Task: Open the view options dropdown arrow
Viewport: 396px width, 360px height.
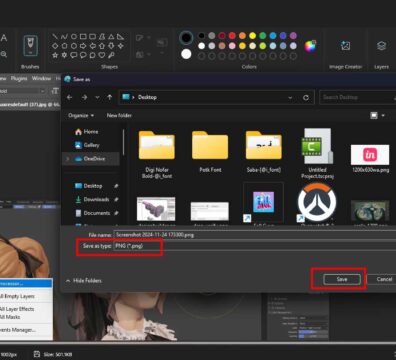Action: pyautogui.click(x=383, y=115)
